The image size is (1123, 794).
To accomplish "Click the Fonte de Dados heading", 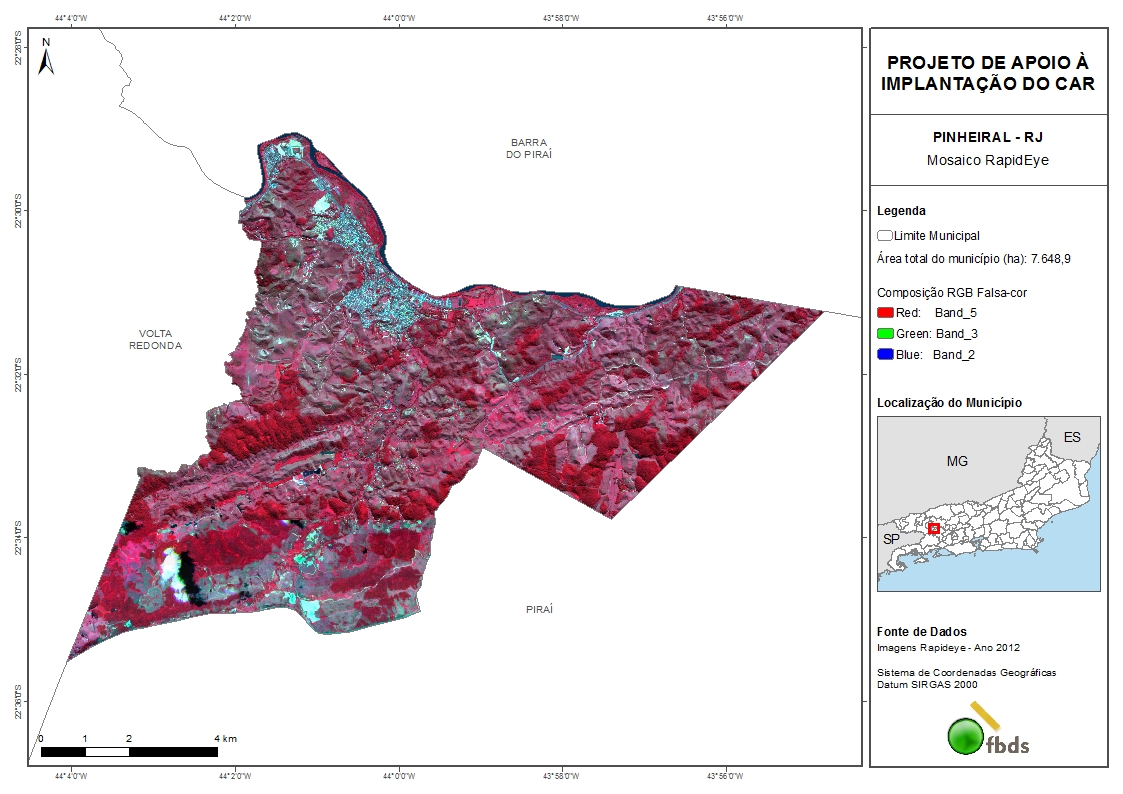I will (921, 632).
